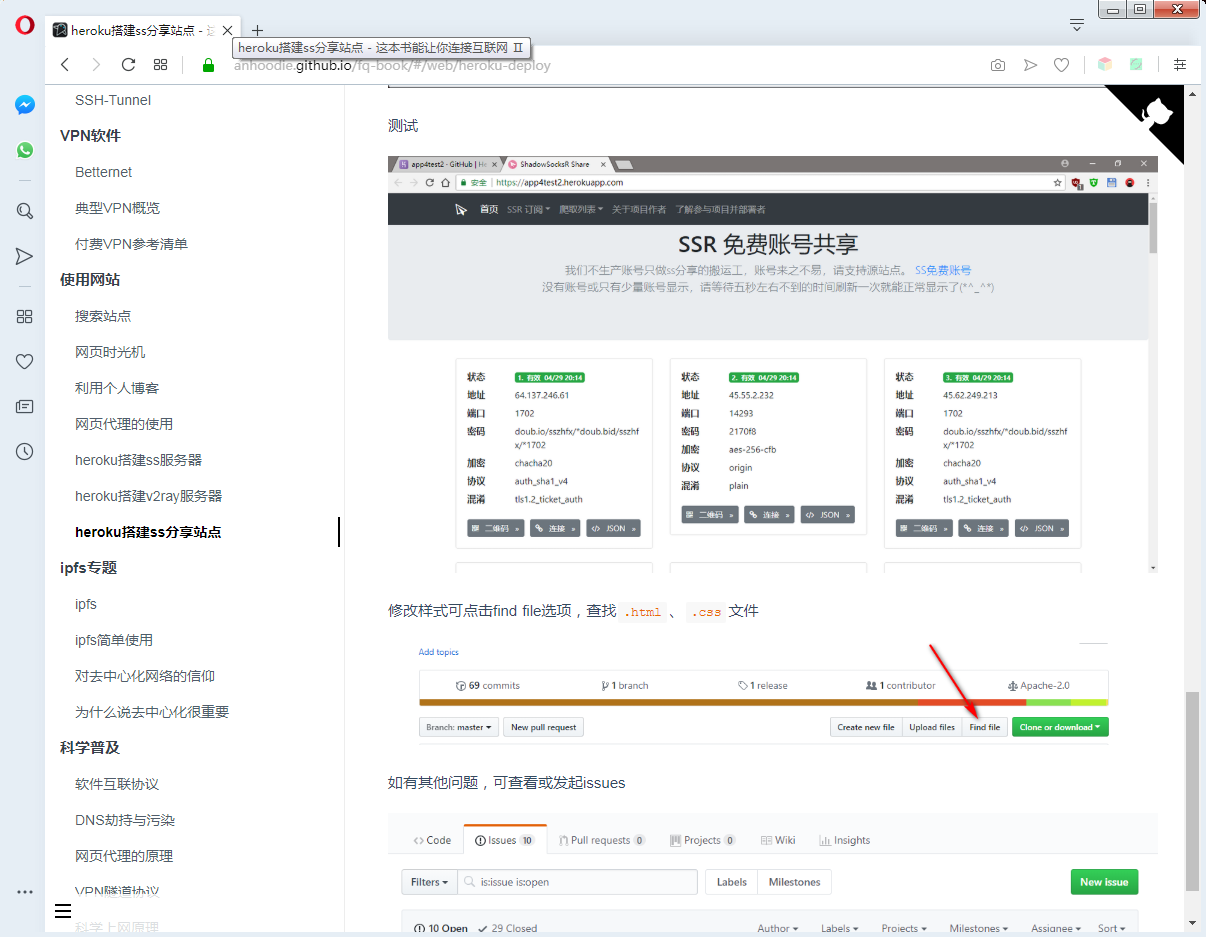This screenshot has width=1206, height=937.
Task: Click the SSR sharing site screenshot
Action: [773, 365]
